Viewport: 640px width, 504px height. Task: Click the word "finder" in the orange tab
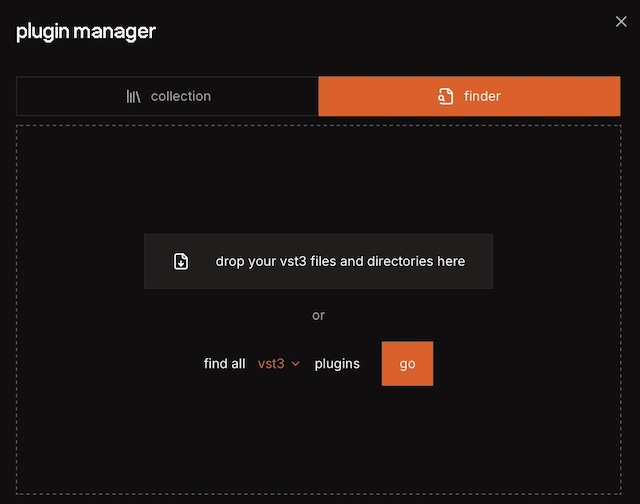point(482,97)
